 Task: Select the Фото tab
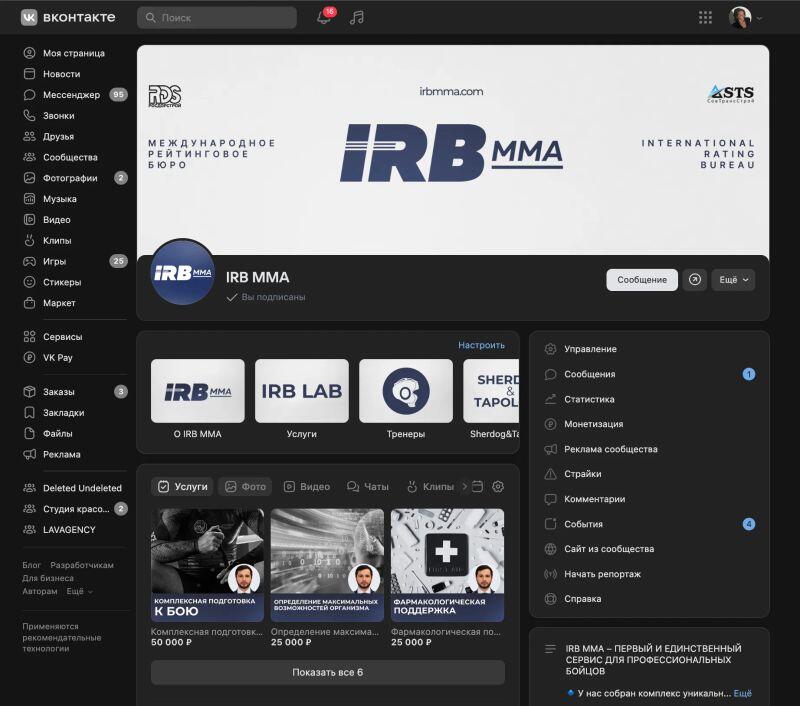[x=245, y=487]
